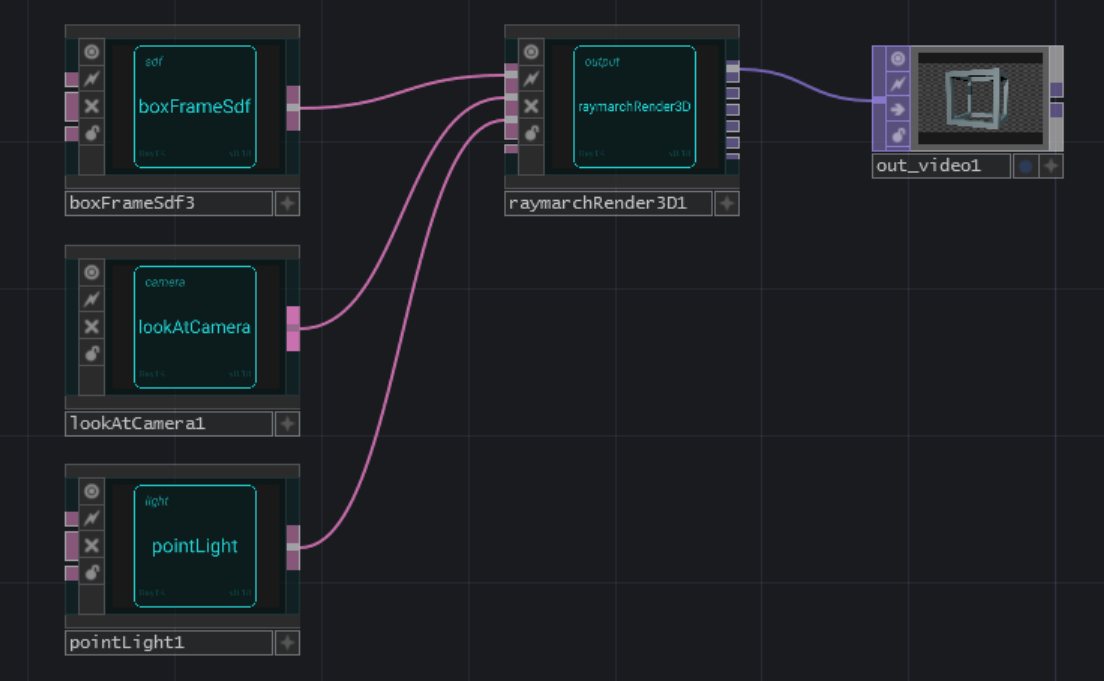The image size is (1104, 681).
Task: Select the boxFrameSdf node panel
Action: click(195, 107)
